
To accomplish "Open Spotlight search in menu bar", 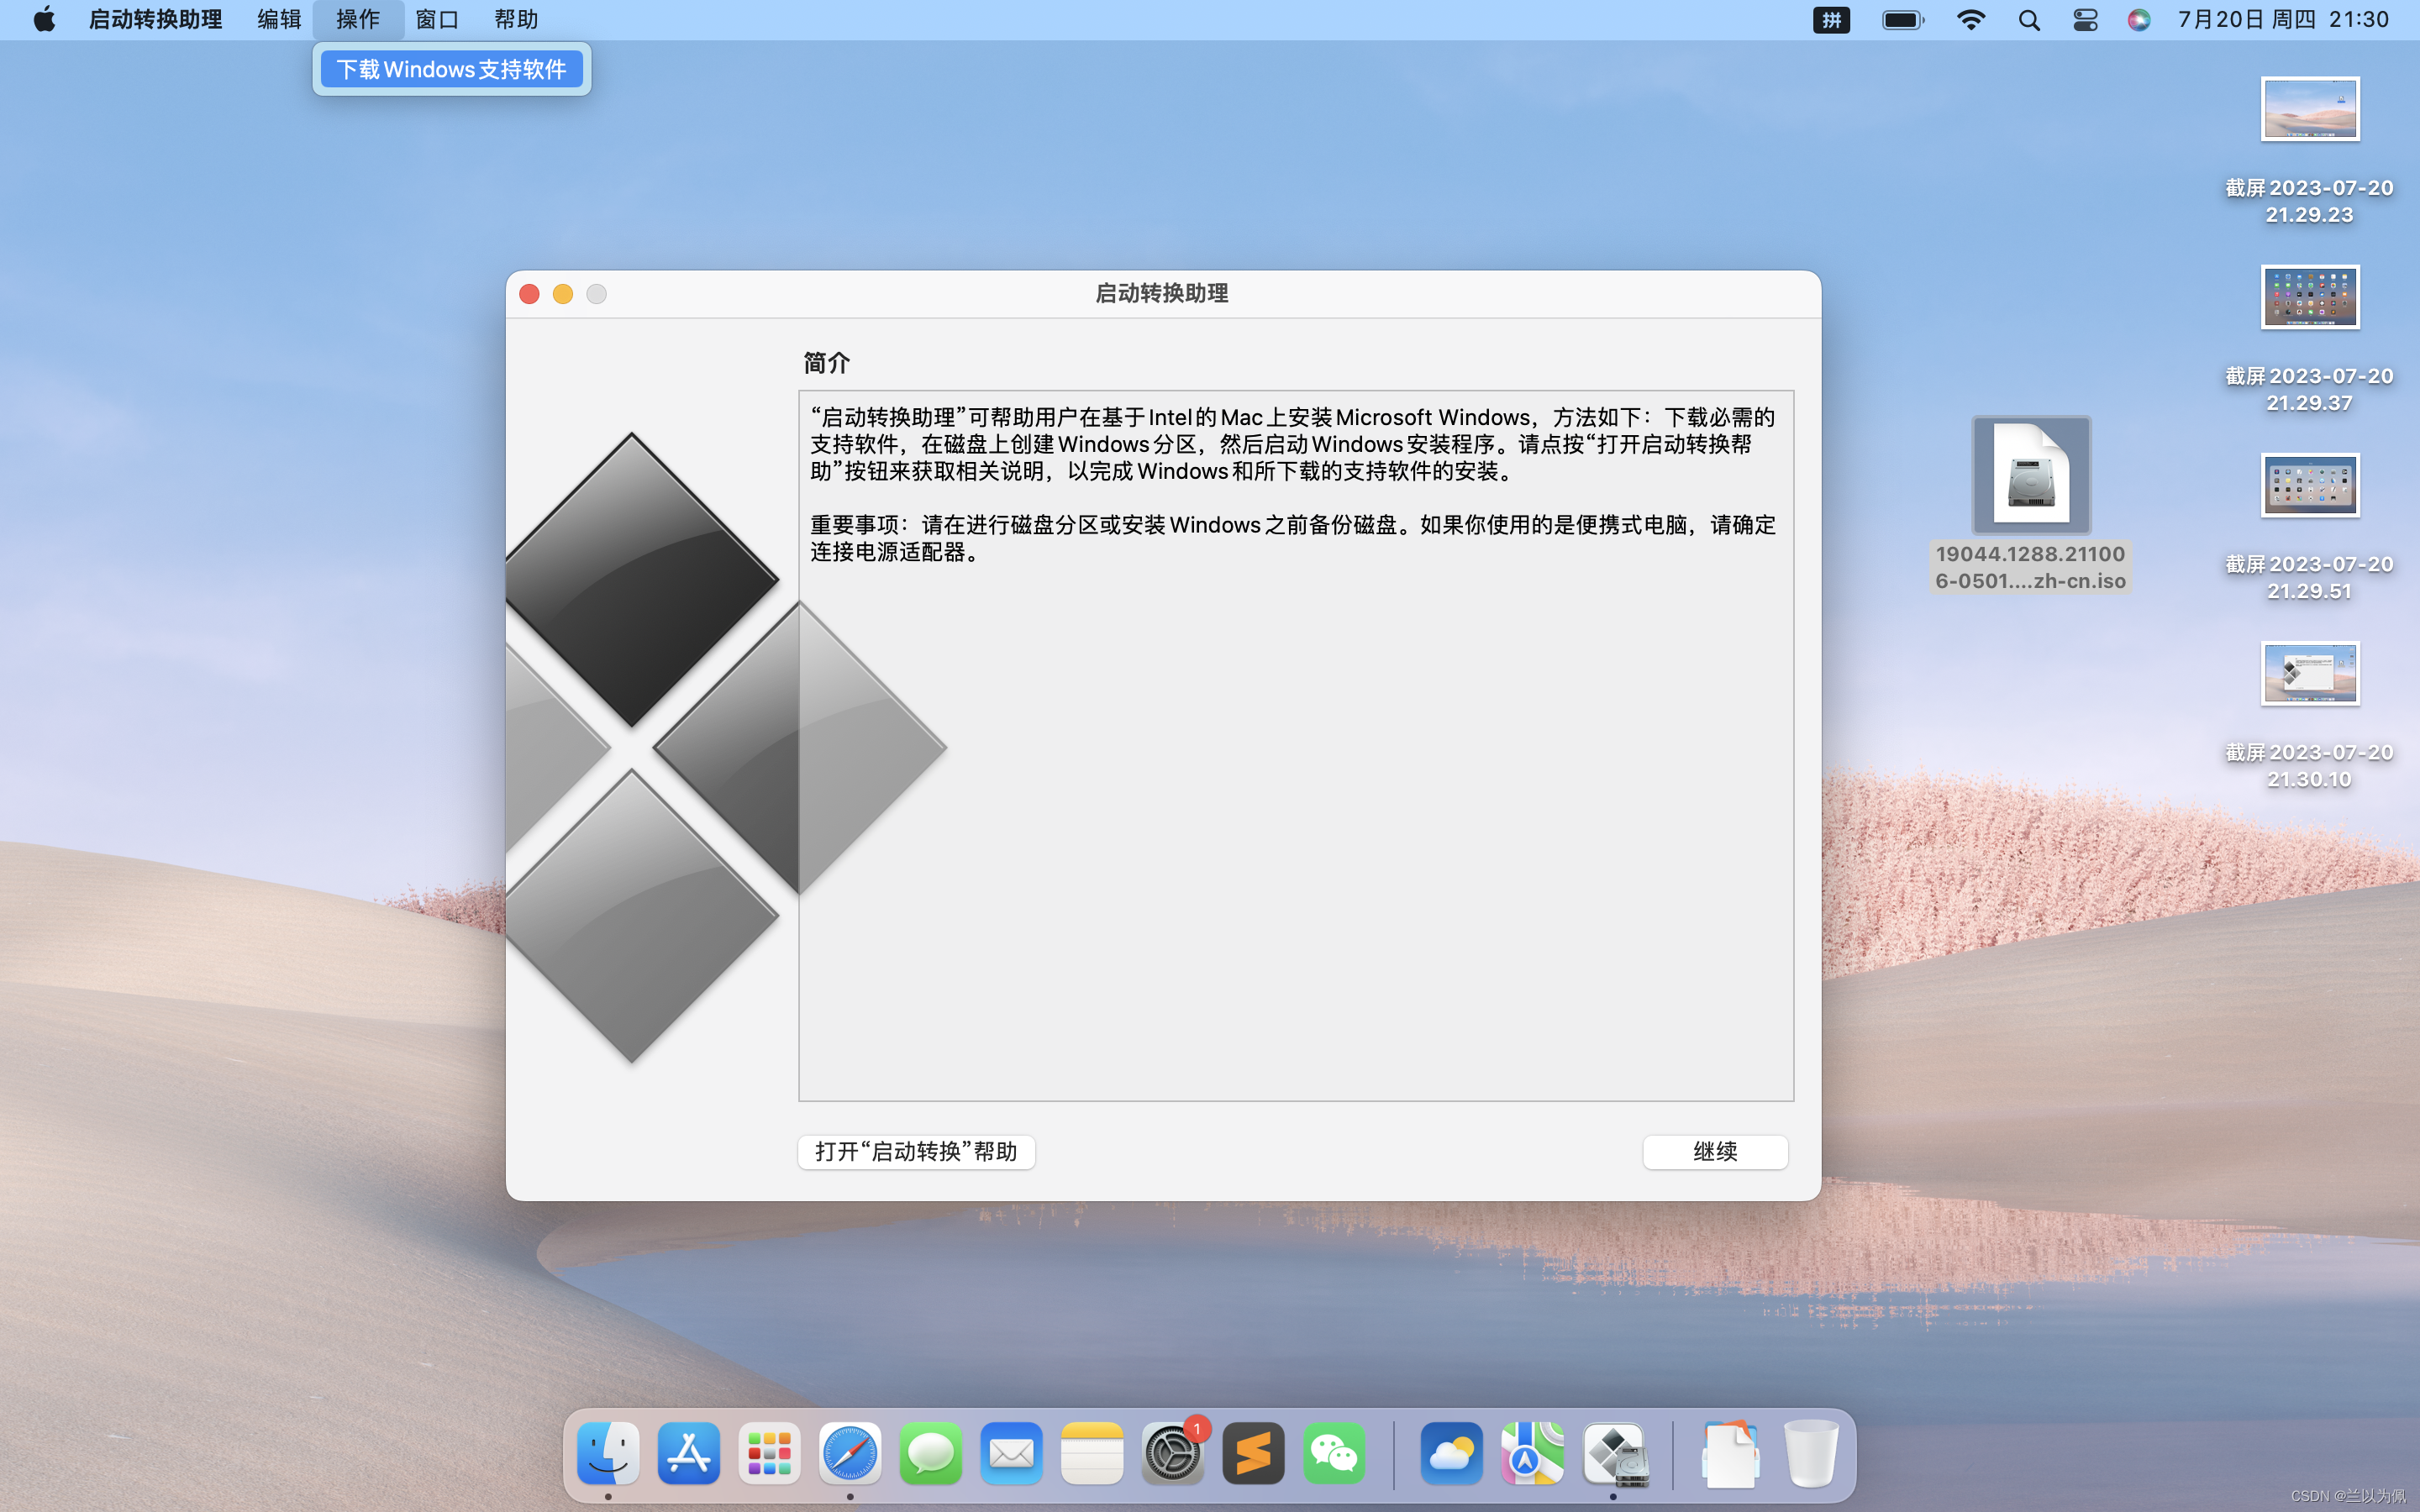I will coord(2029,20).
